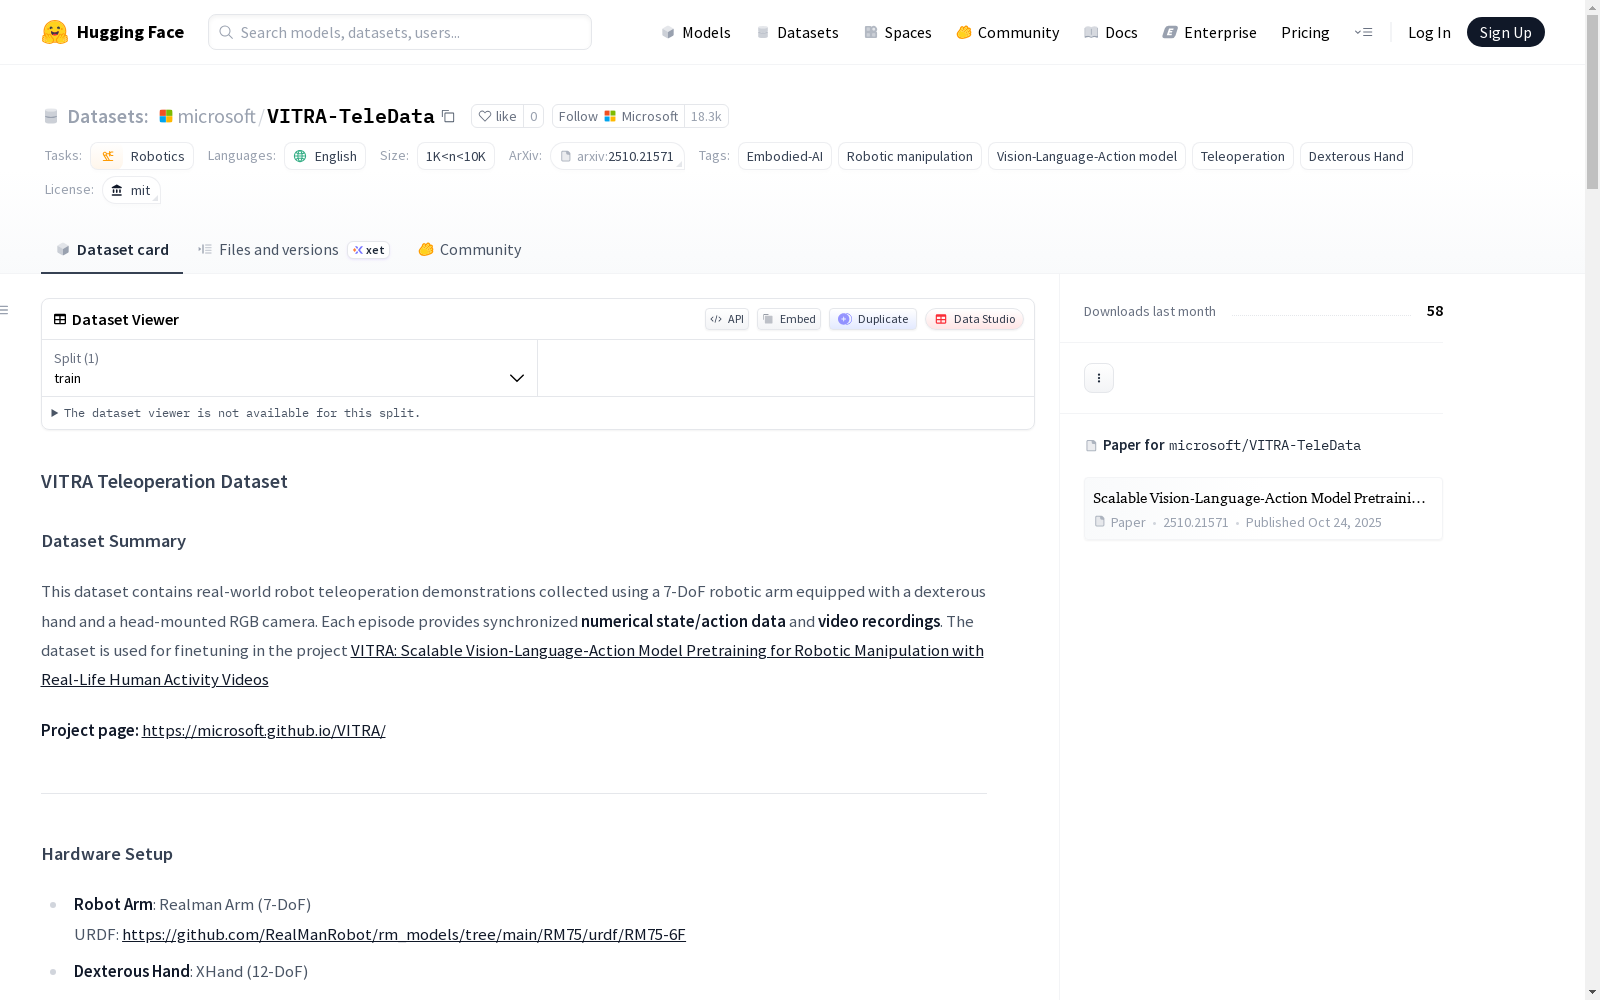Open the three-dot options menu in sidebar
Screen dimensions: 1600x1000
1099,378
